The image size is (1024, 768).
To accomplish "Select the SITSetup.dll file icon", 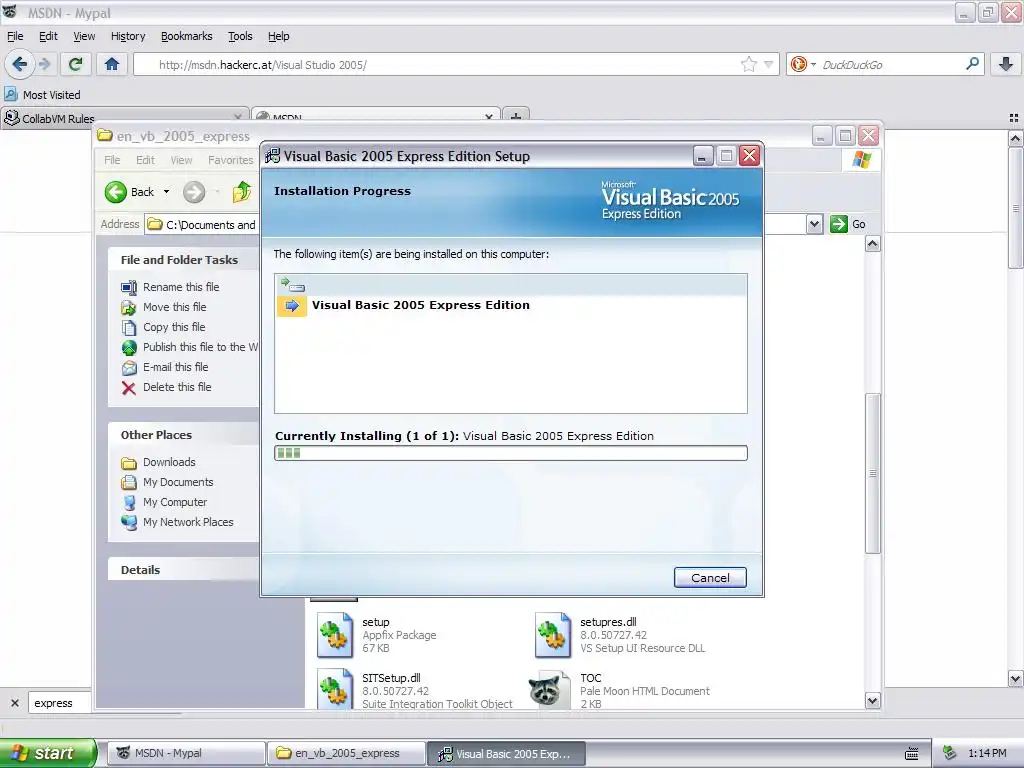I will point(335,688).
